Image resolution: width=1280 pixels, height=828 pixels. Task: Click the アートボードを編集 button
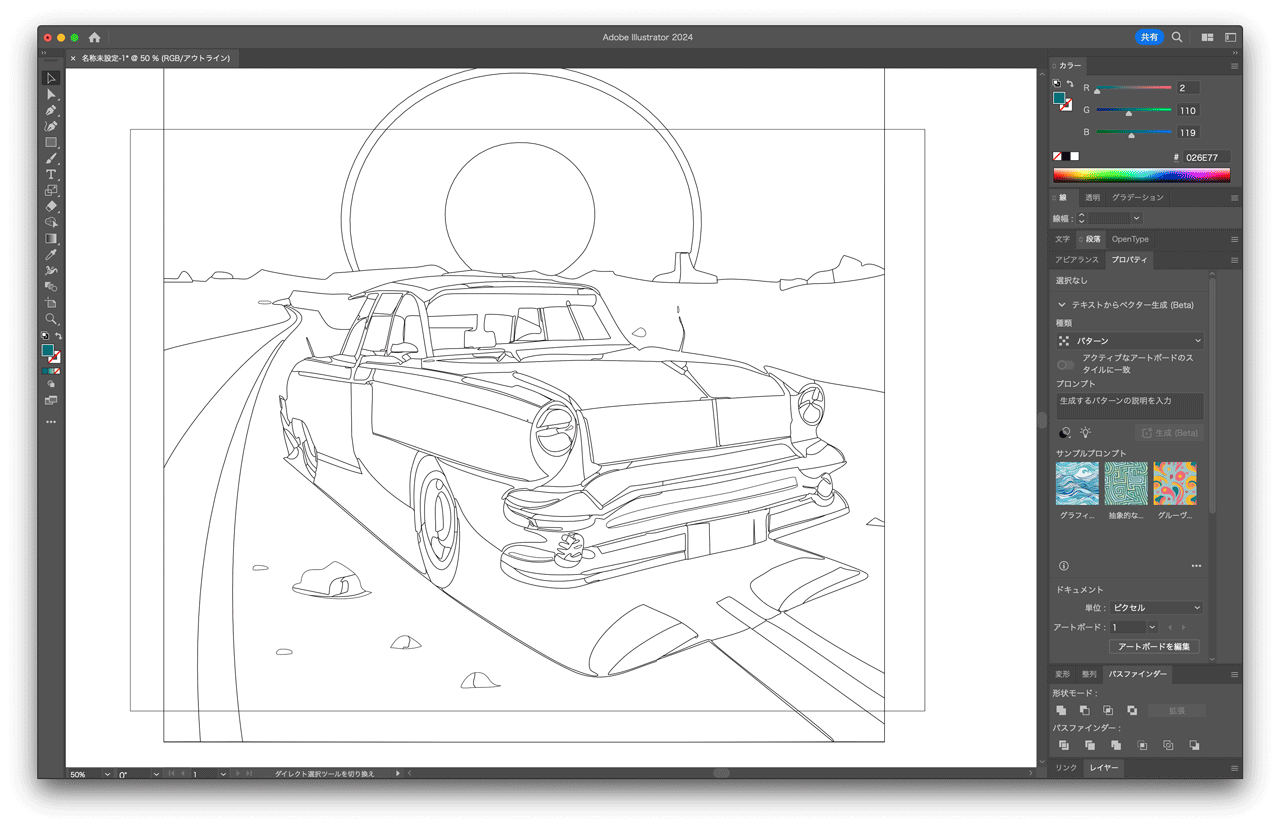coord(1153,647)
